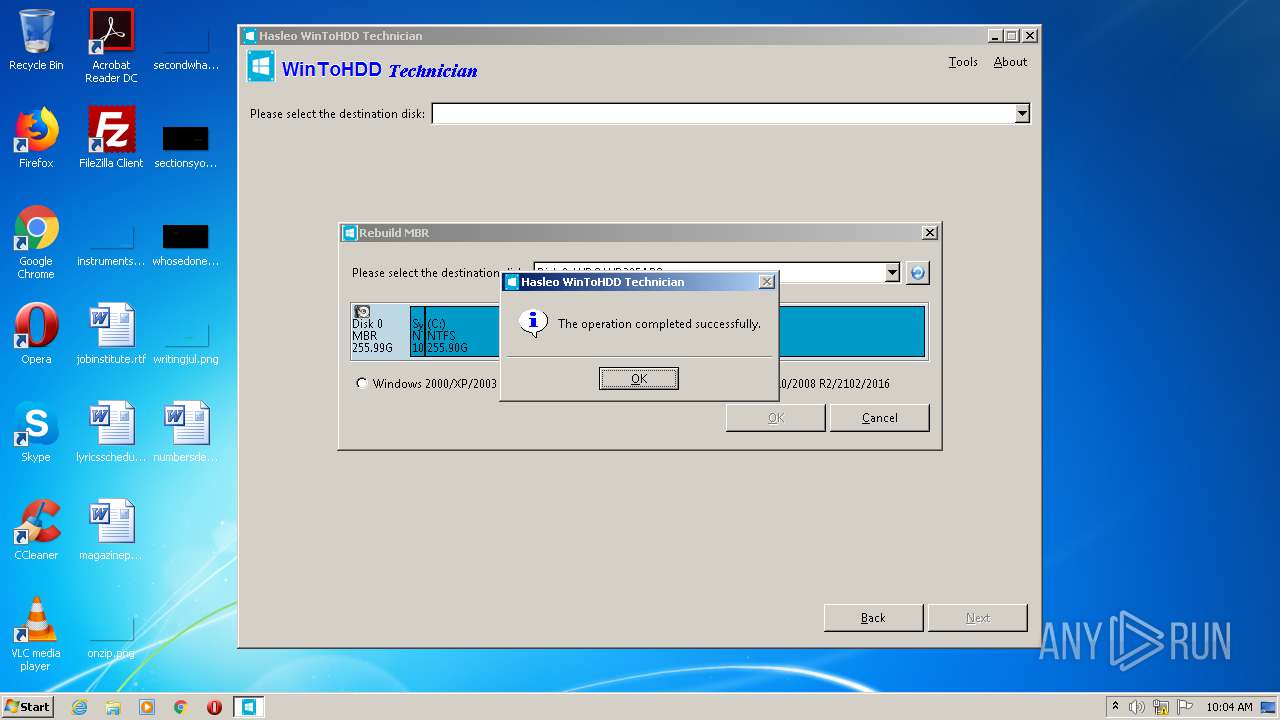
Task: Show hidden system tray icons
Action: [x=1115, y=707]
